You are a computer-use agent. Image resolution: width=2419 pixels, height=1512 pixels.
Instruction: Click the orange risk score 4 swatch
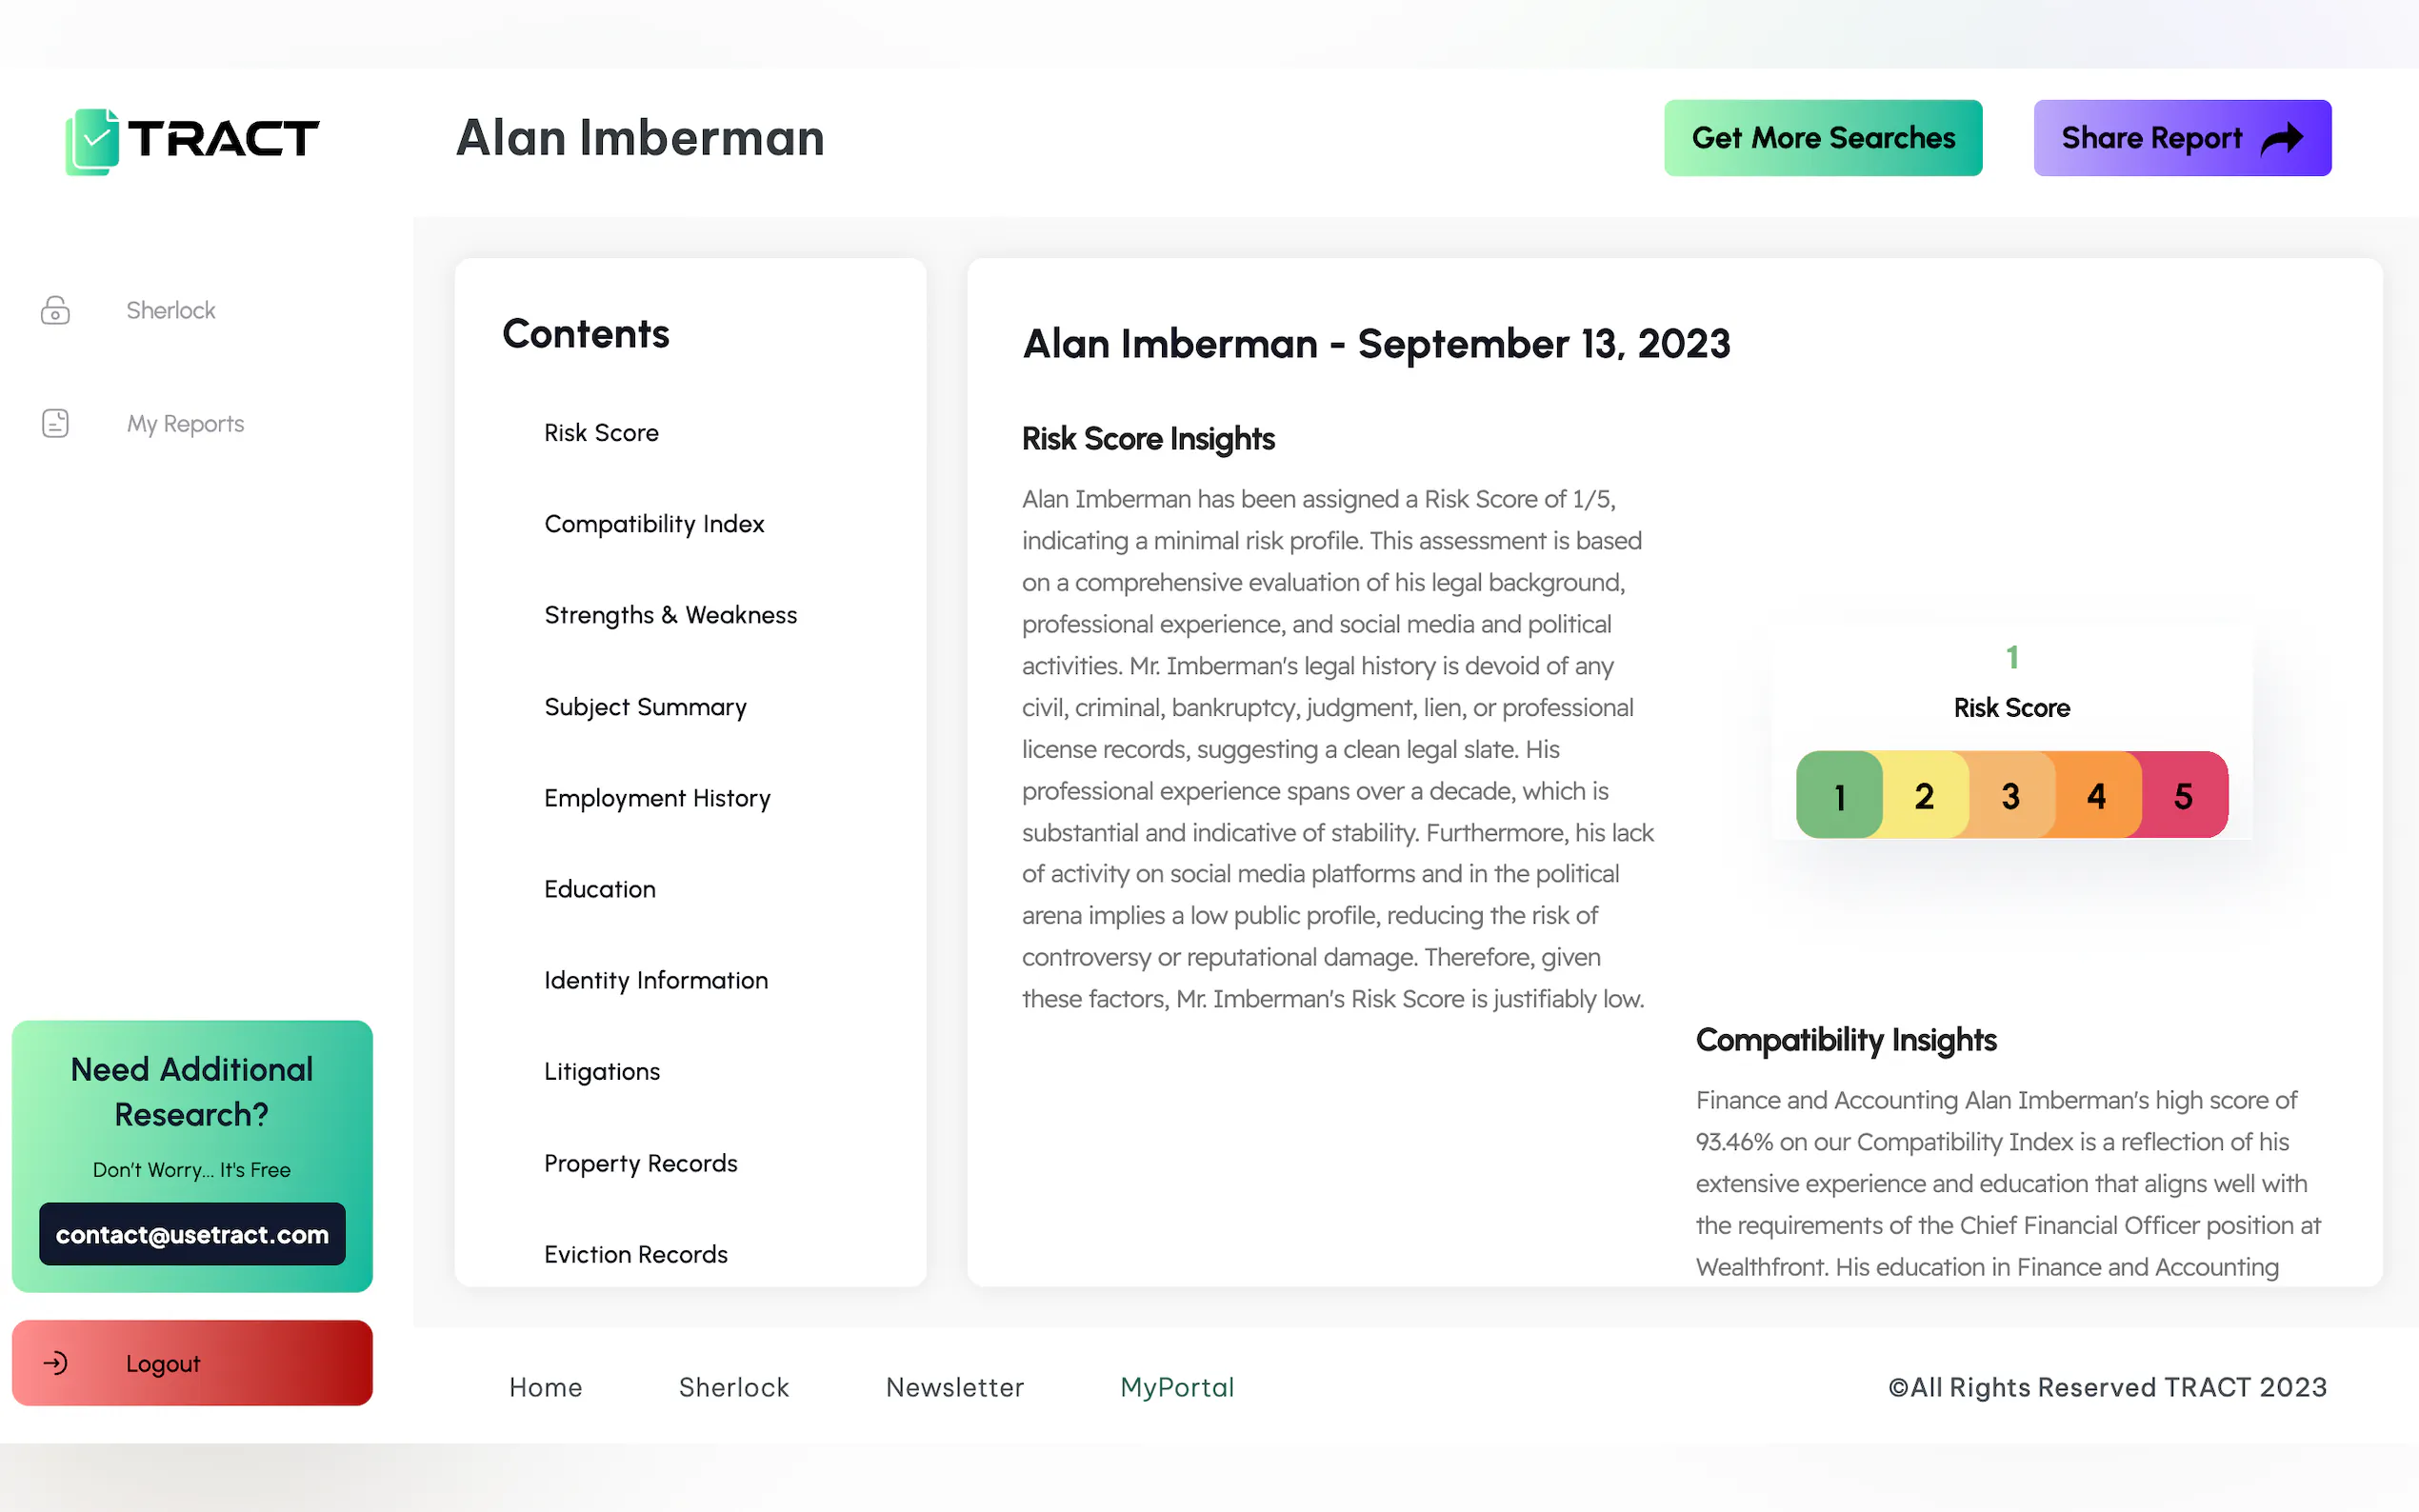pos(2097,796)
